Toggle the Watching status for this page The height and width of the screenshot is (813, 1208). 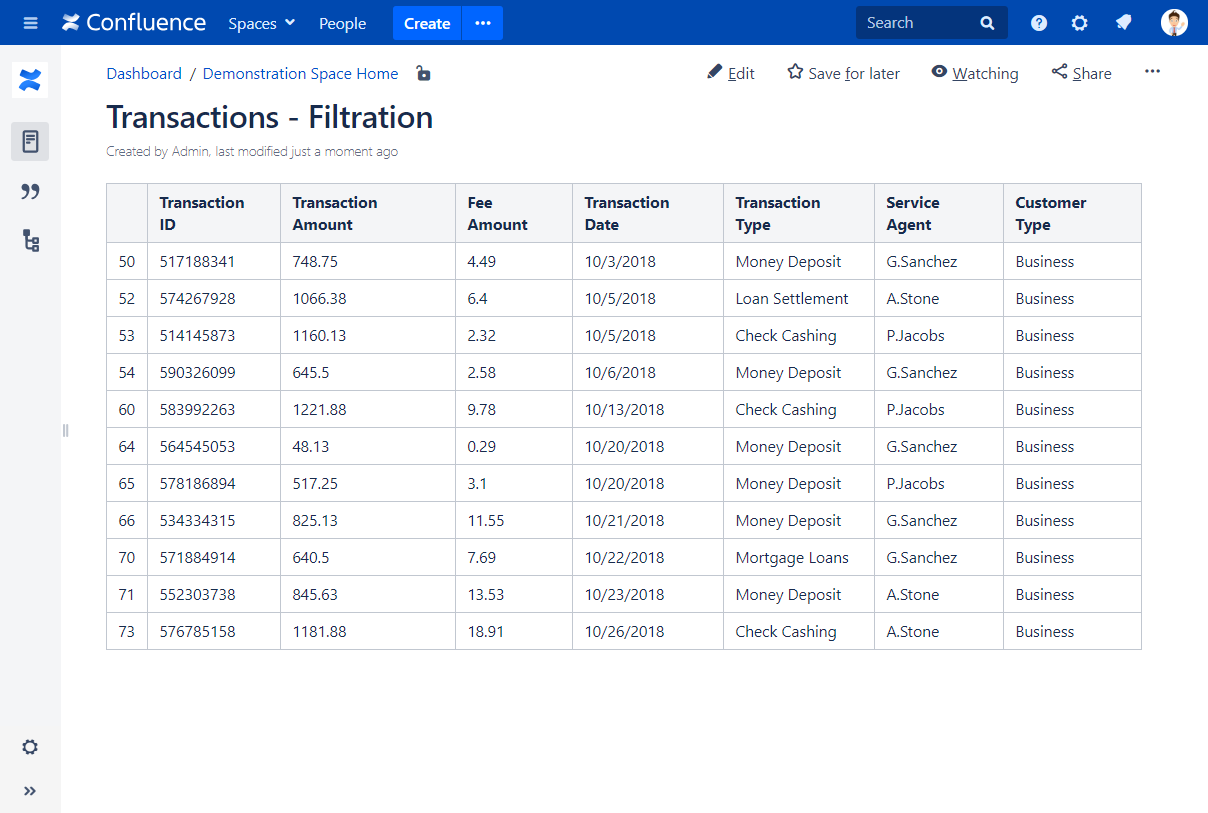pyautogui.click(x=974, y=72)
